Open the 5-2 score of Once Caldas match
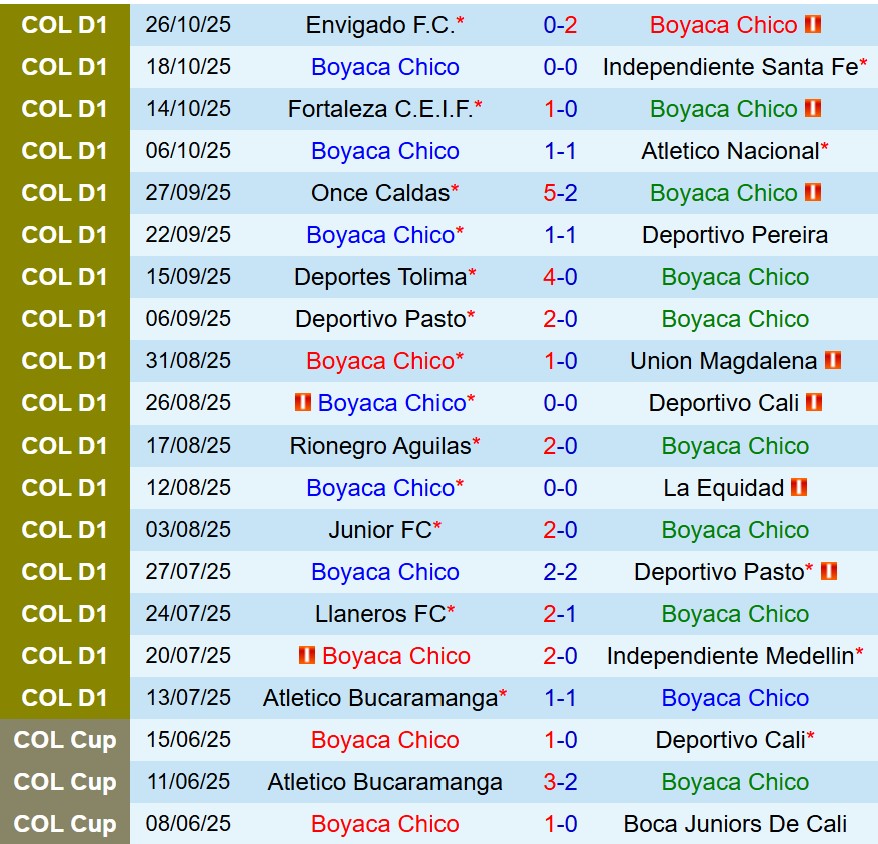This screenshot has width=878, height=844. tap(560, 193)
